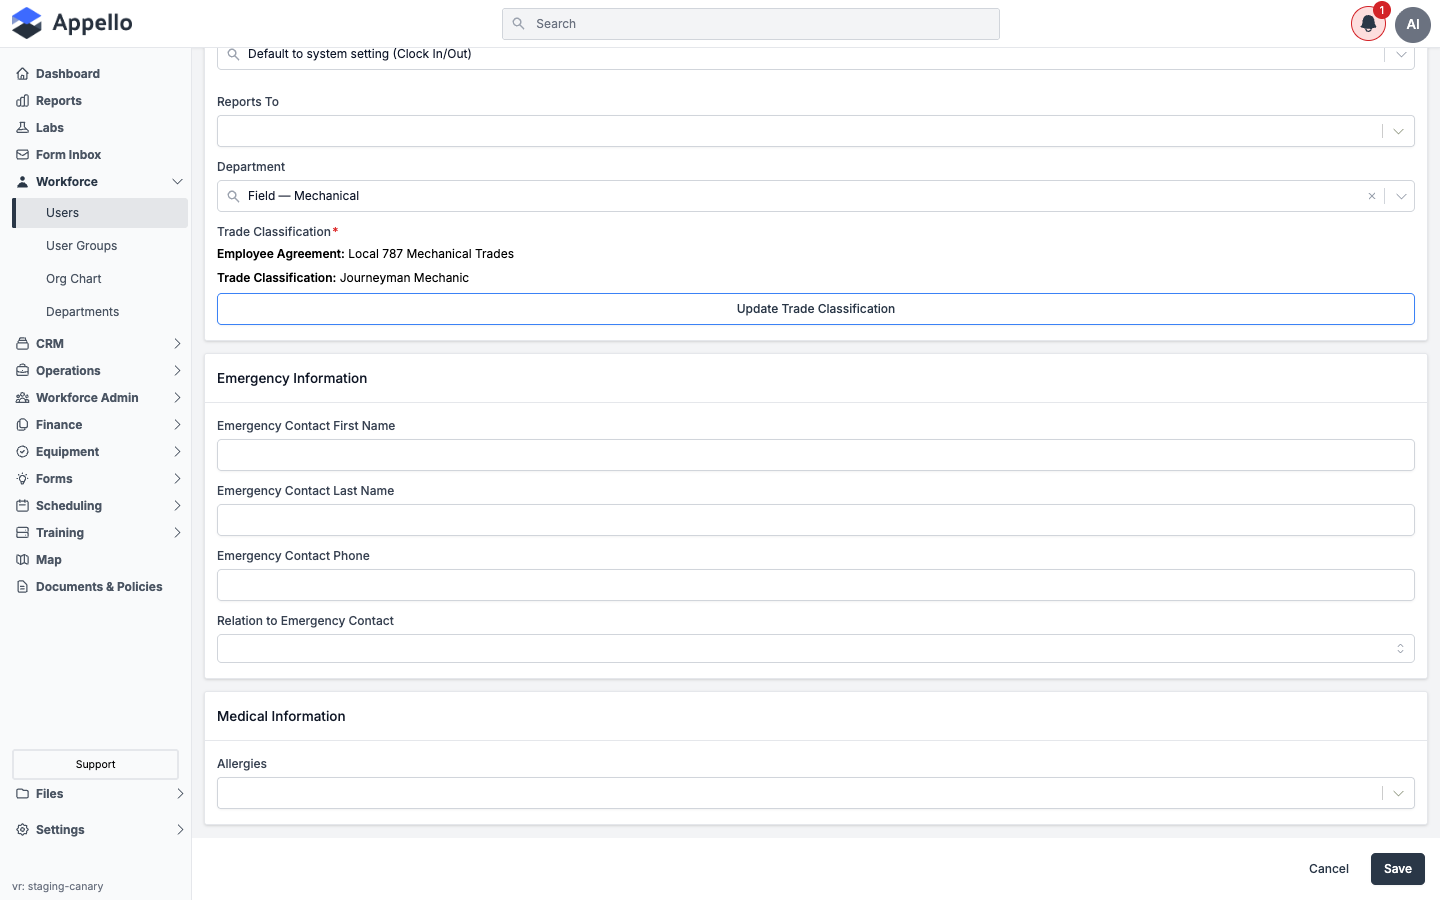1440x900 pixels.
Task: Click the Save button
Action: tap(1397, 869)
